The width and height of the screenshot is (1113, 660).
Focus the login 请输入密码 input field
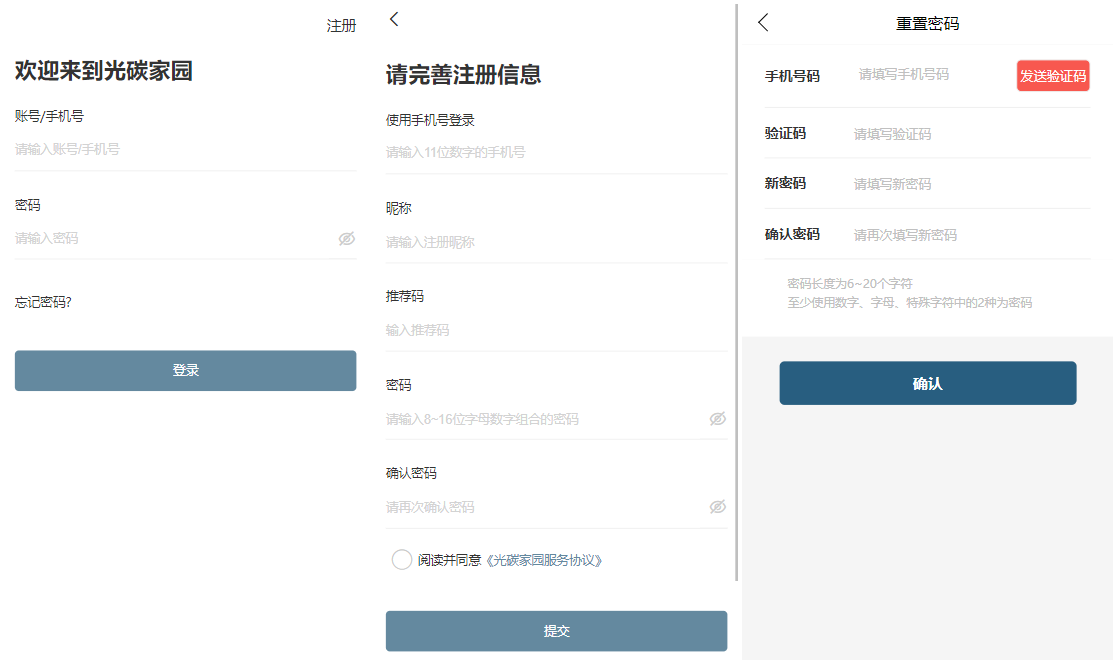click(x=174, y=238)
